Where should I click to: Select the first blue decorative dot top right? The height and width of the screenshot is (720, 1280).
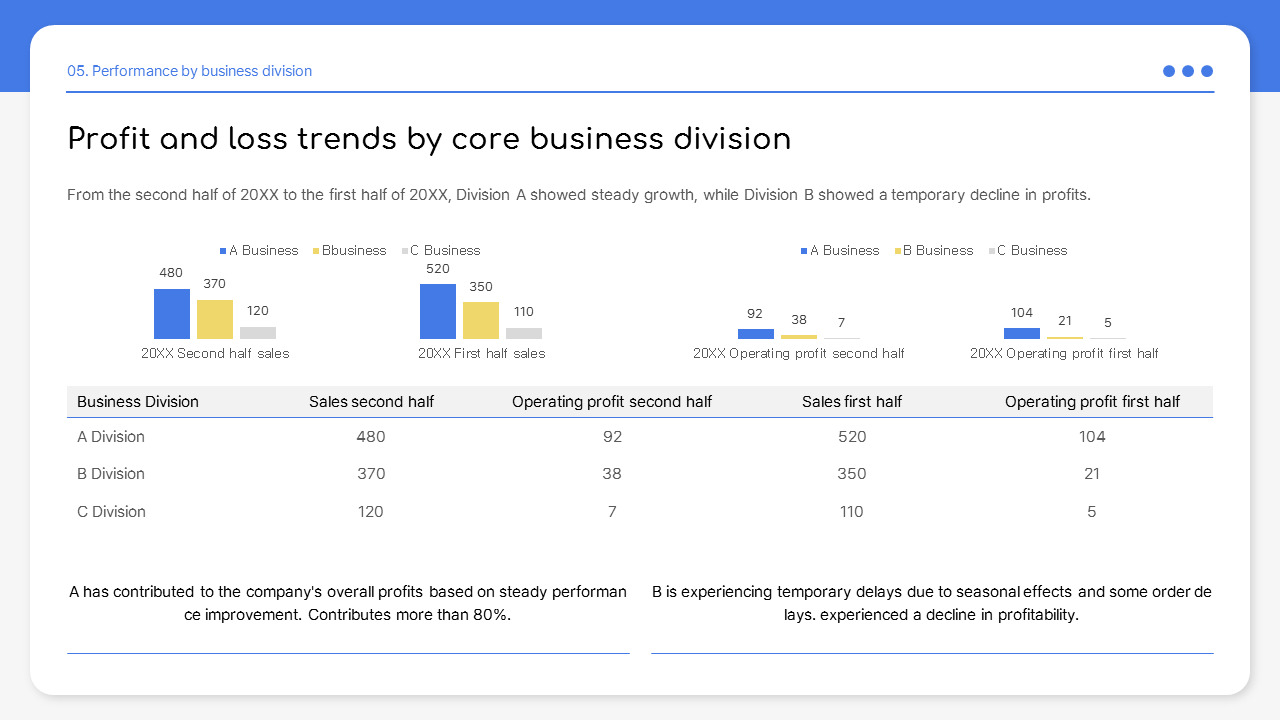click(1168, 71)
